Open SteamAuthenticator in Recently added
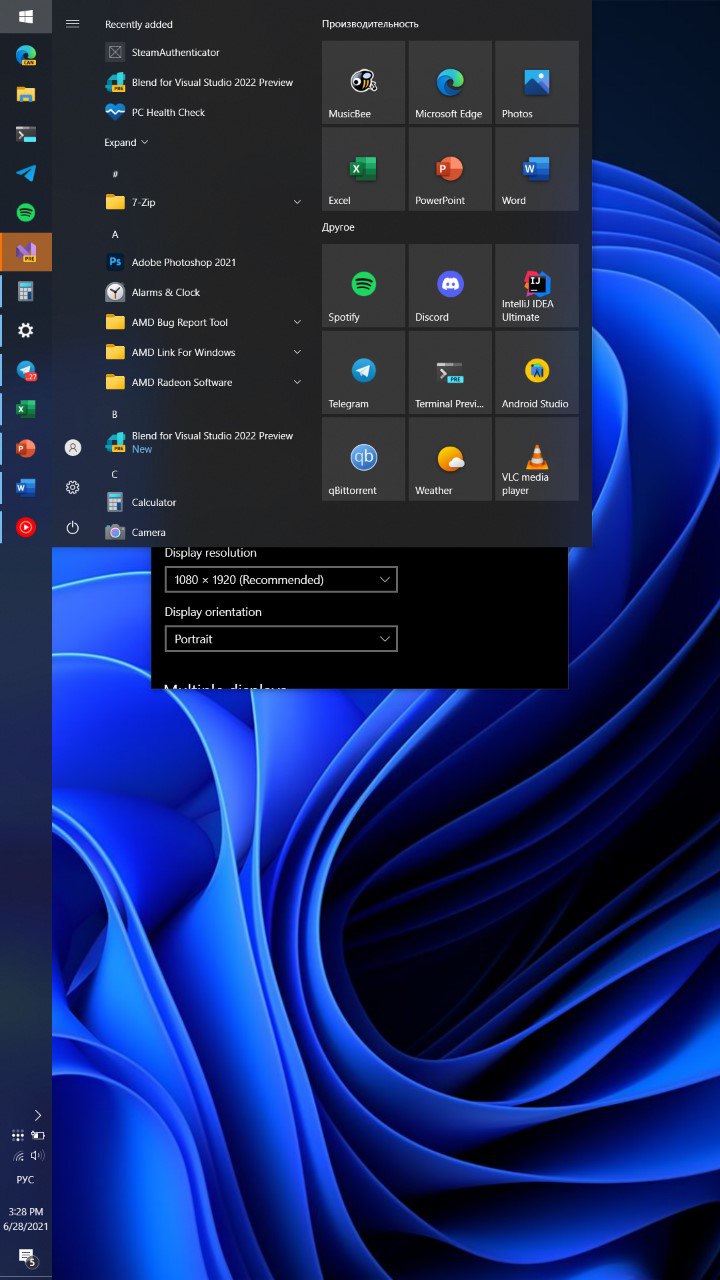The width and height of the screenshot is (720, 1280). [204, 52]
